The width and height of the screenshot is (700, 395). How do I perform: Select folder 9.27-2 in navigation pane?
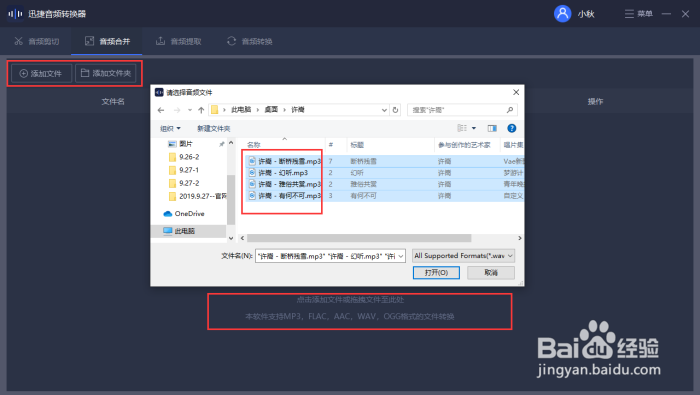tap(189, 183)
